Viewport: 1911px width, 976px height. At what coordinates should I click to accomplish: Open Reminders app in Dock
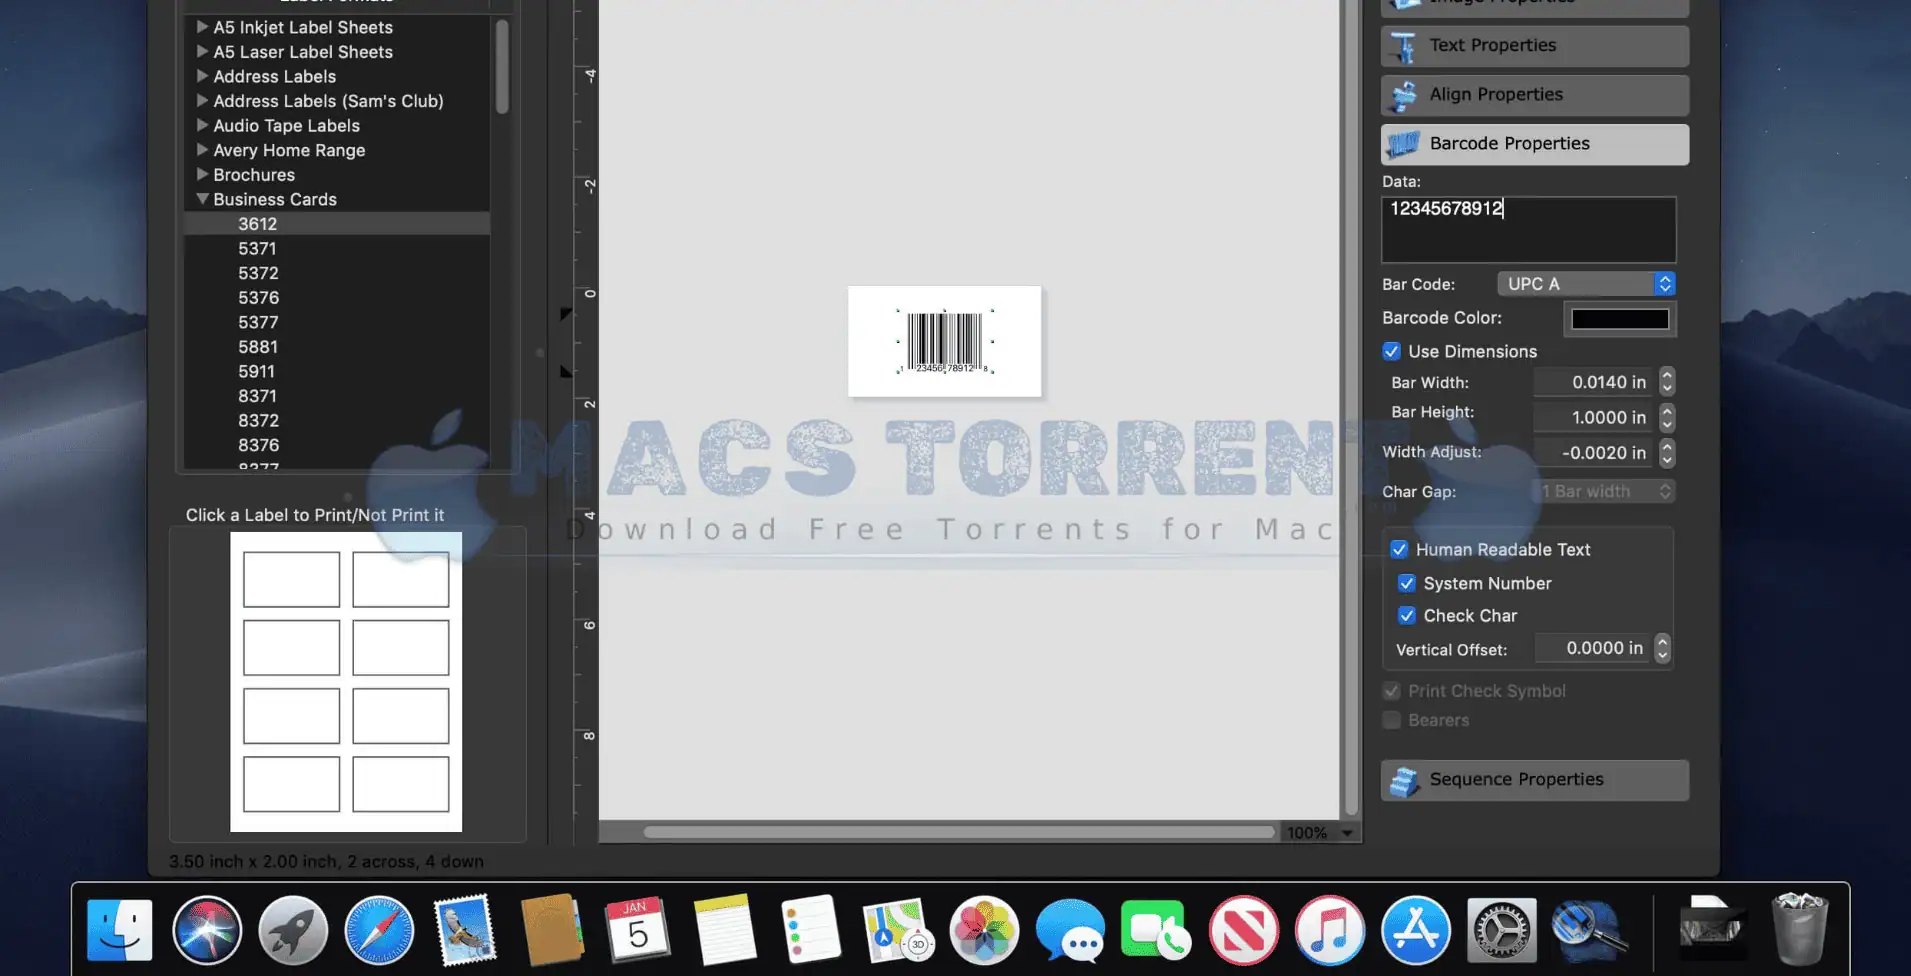[x=811, y=930]
